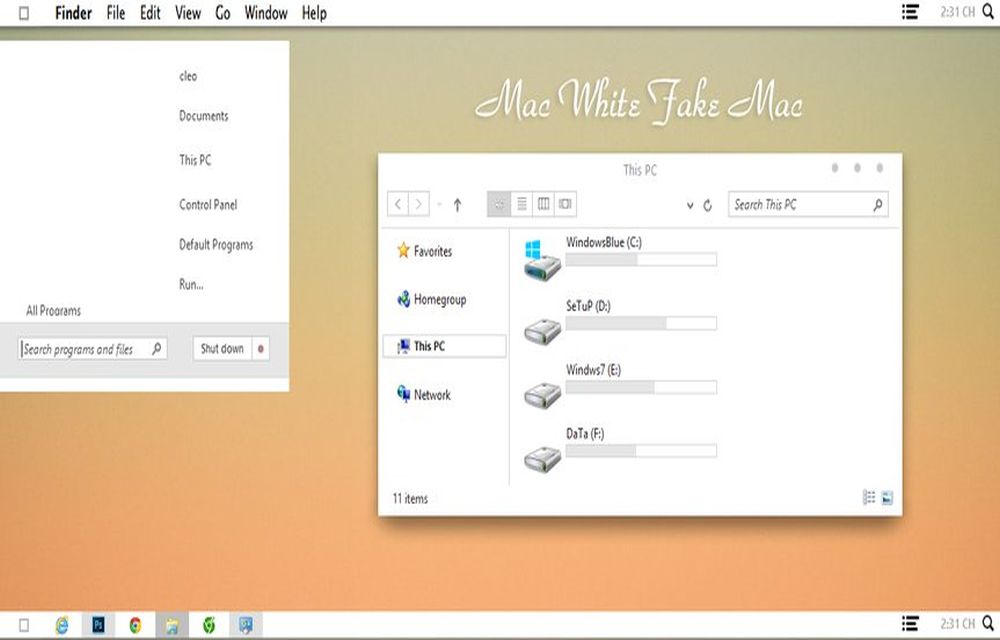Open This PC from the Start menu
1000x640 pixels.
click(195, 160)
